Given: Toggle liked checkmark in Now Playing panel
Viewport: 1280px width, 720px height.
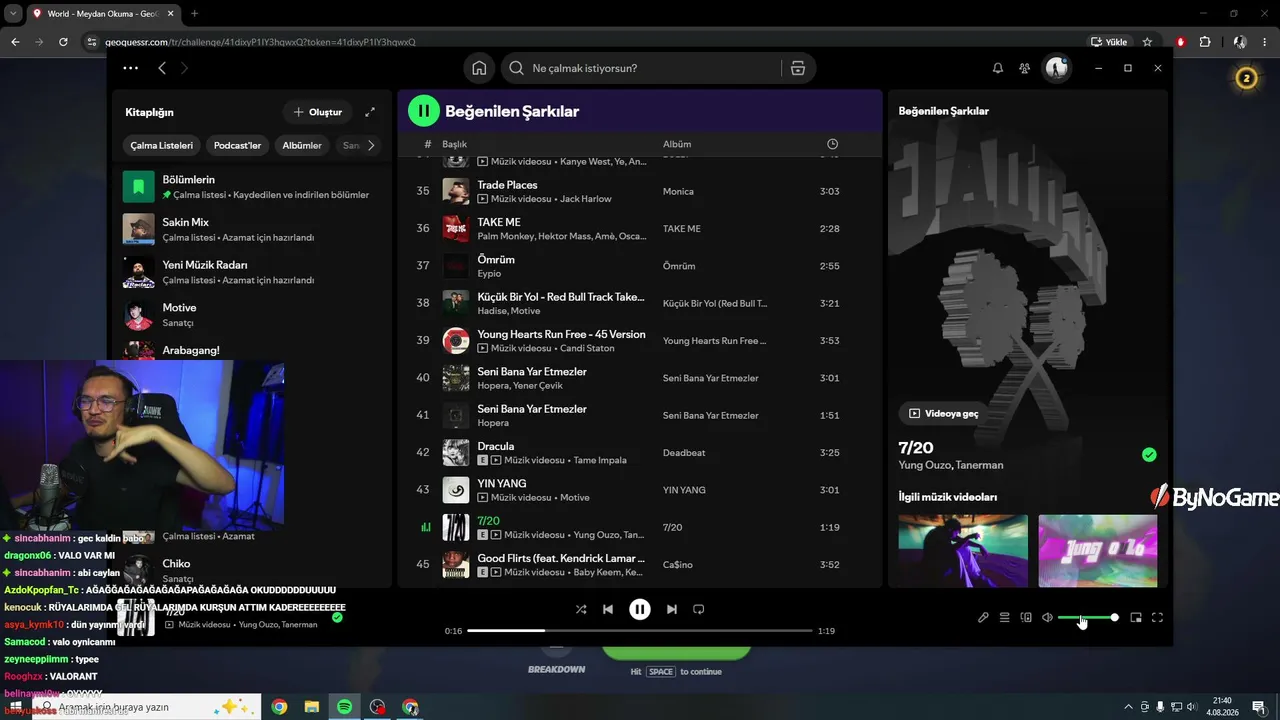Looking at the screenshot, I should tap(1149, 455).
